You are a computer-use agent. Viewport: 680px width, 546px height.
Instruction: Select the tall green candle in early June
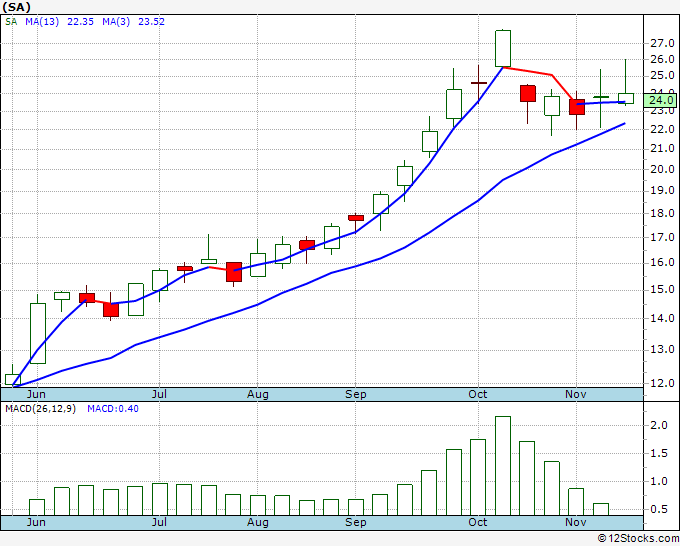[38, 333]
